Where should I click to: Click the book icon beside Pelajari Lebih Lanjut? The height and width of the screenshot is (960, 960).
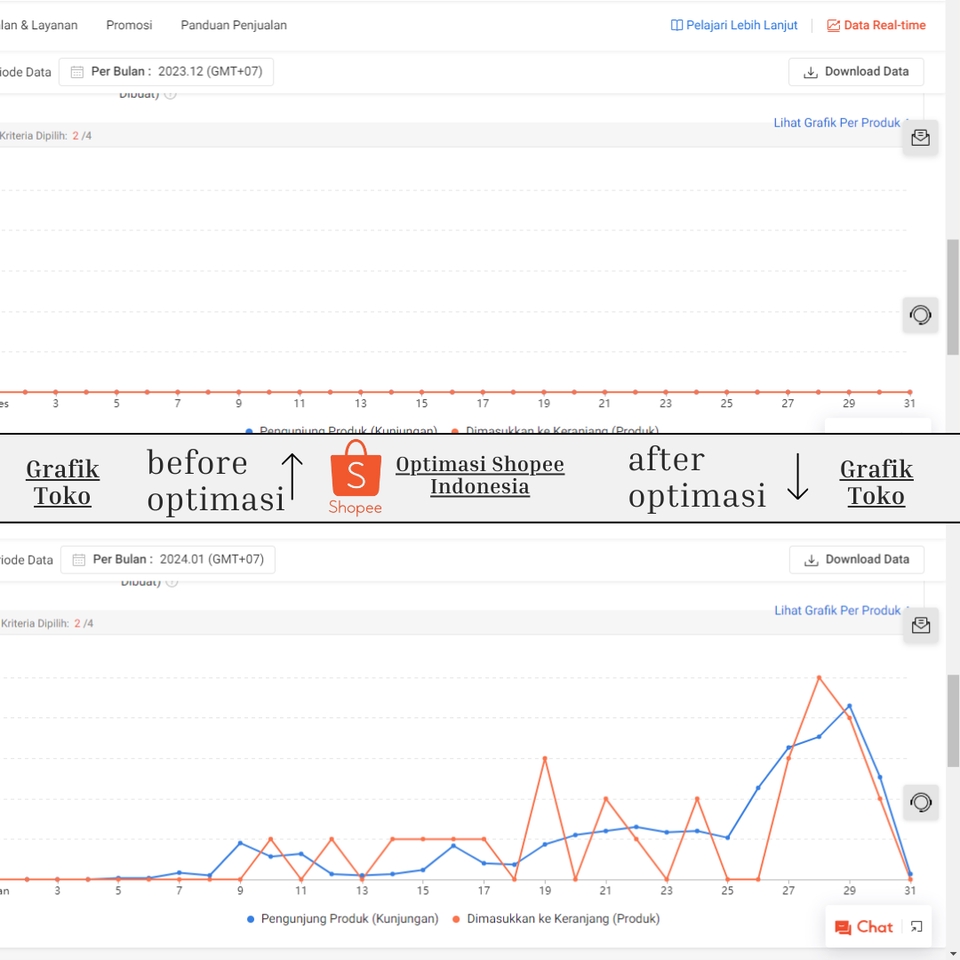click(677, 25)
